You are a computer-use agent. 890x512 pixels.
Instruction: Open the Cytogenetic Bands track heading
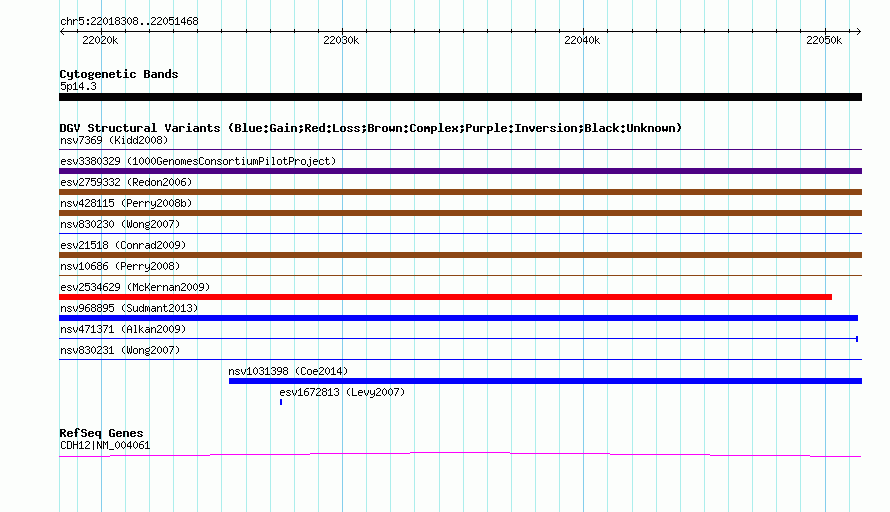(x=119, y=74)
